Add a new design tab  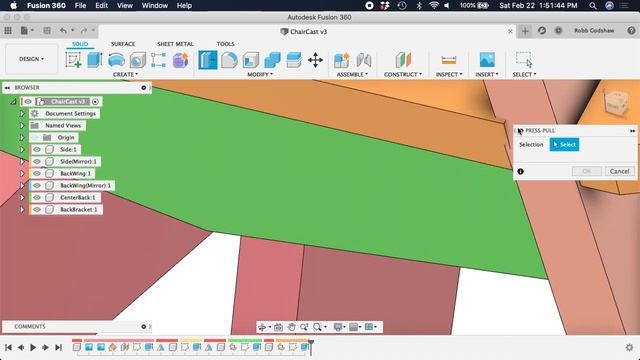(x=525, y=31)
